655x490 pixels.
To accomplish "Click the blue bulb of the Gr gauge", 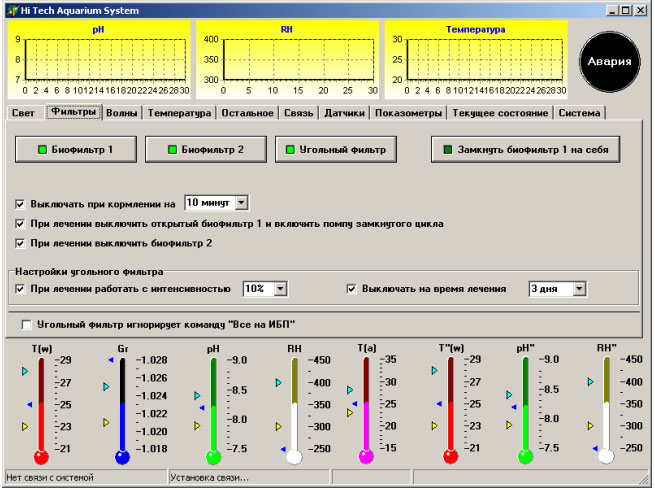I will coord(122,457).
